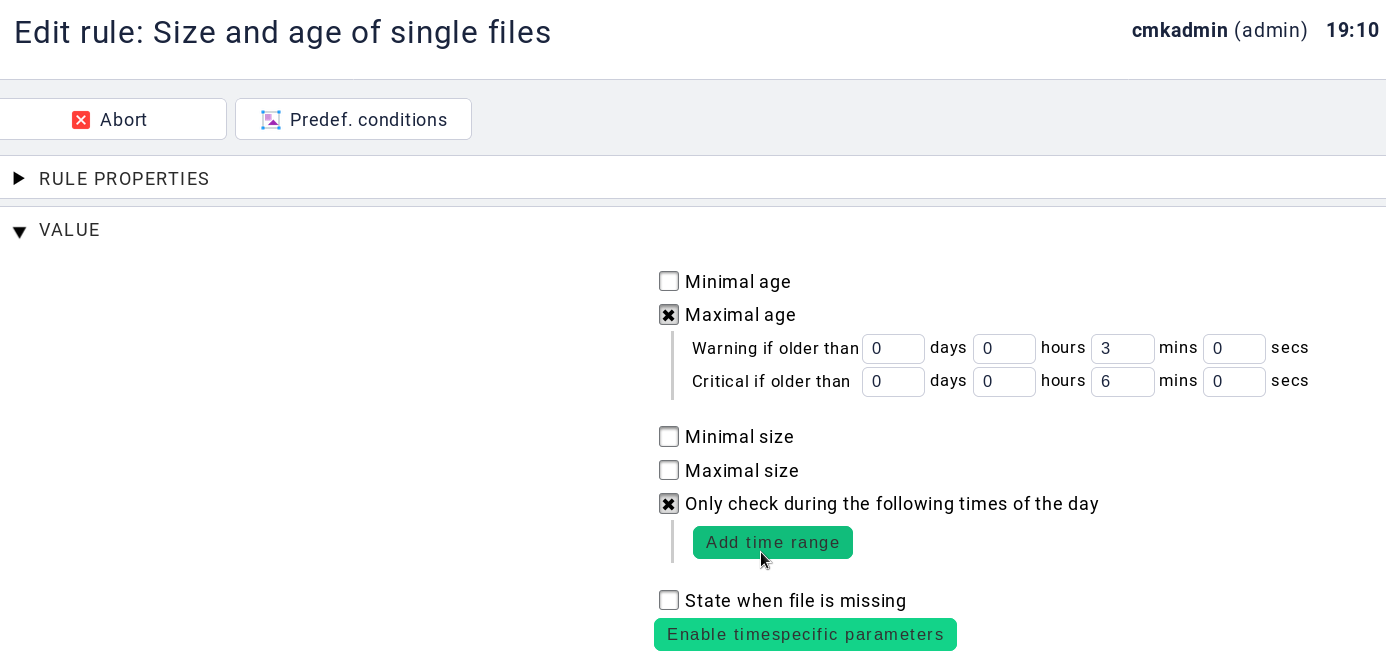Screen dimensions: 1386x663
Task: Enable State when file is missing
Action: (x=669, y=600)
